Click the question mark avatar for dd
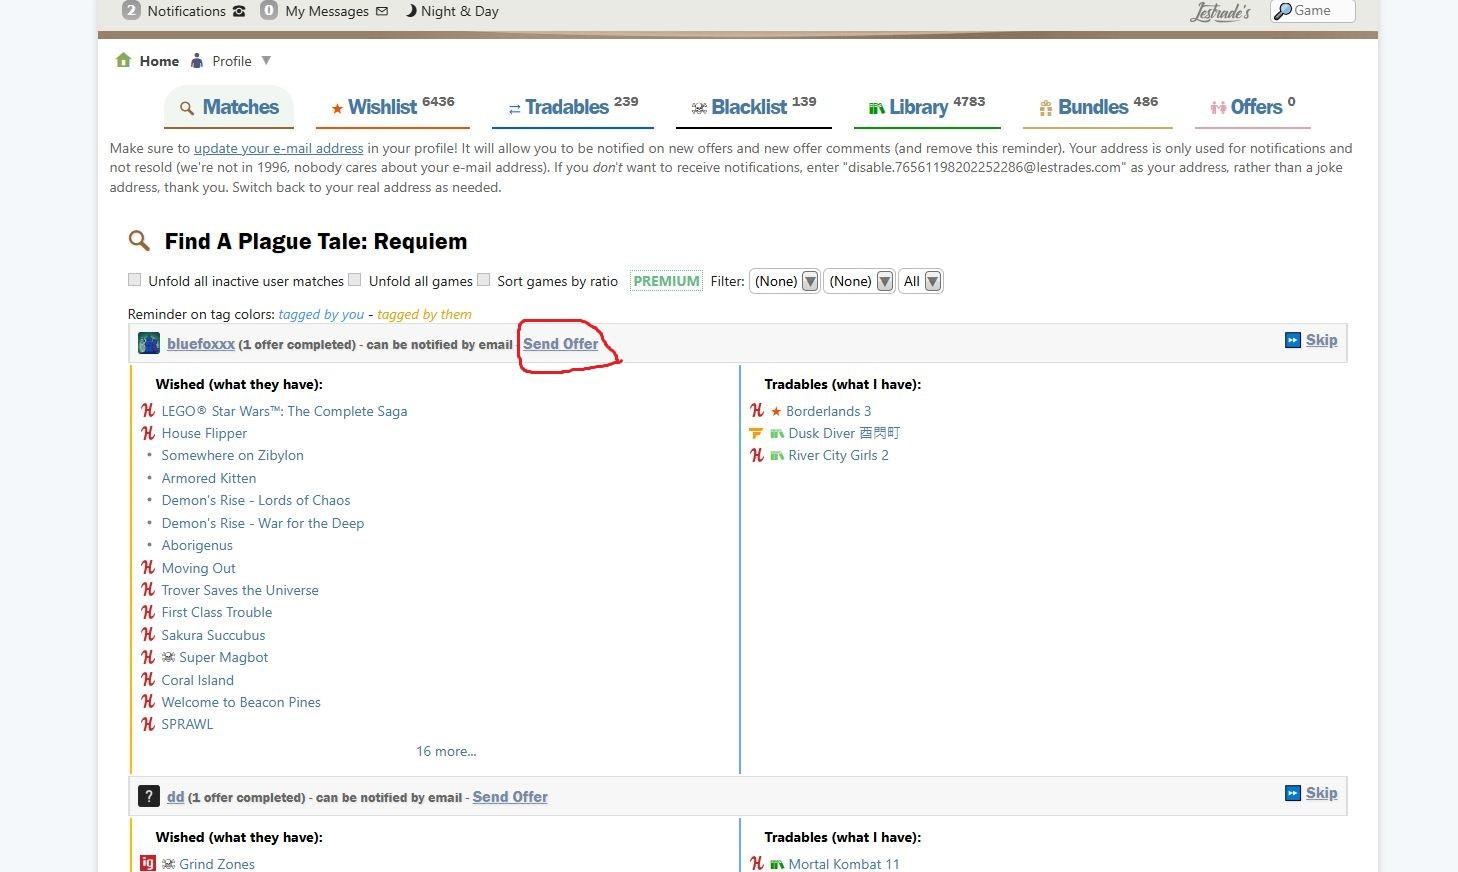This screenshot has height=872, width=1458. 149,797
